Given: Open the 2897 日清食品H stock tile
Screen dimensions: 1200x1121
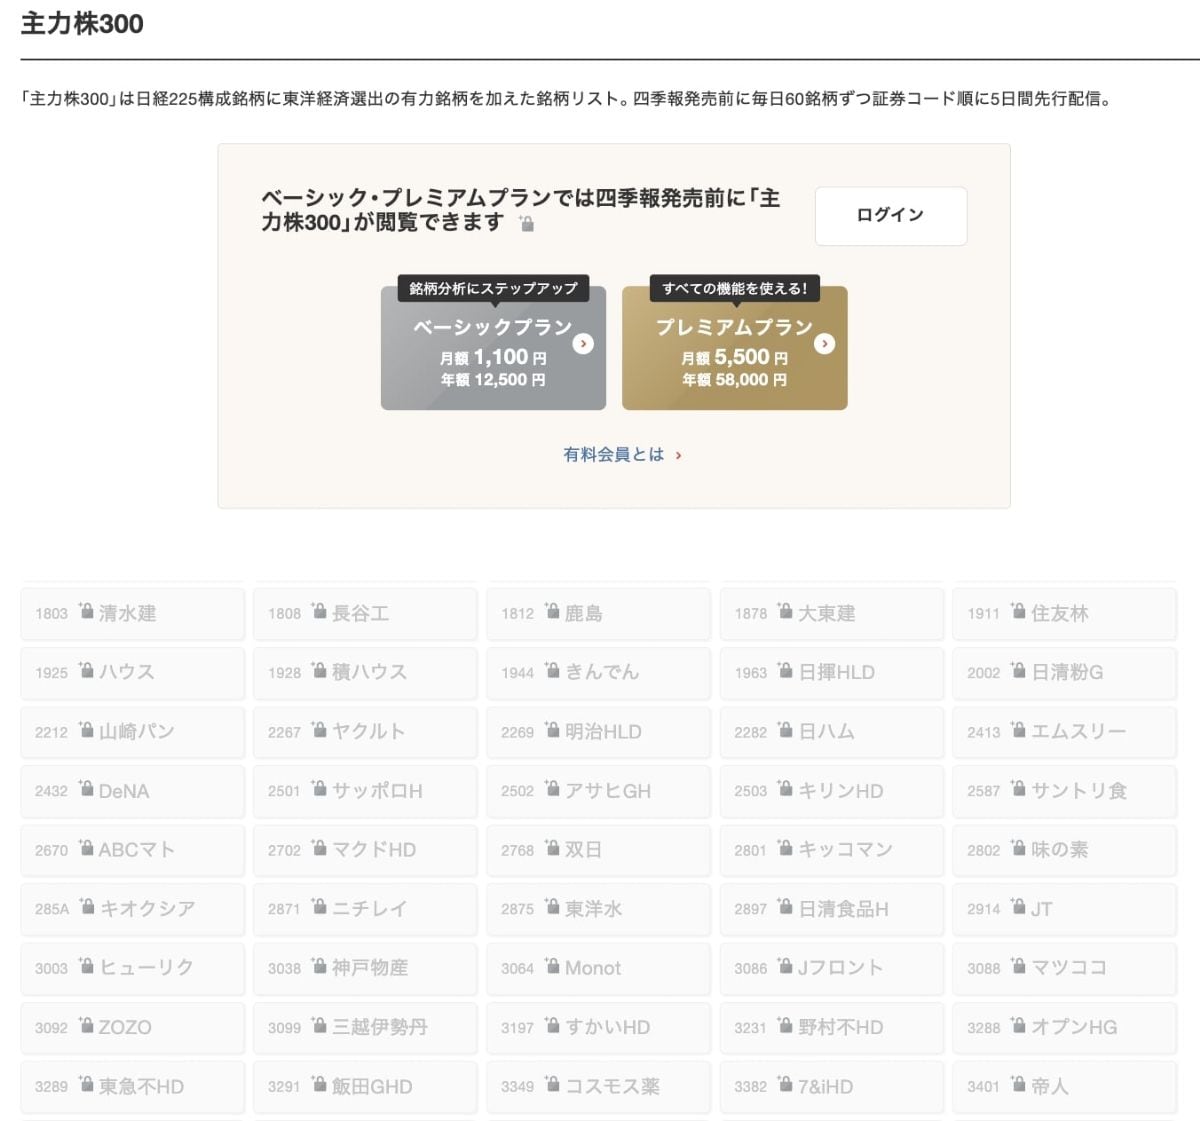Looking at the screenshot, I should click(832, 908).
